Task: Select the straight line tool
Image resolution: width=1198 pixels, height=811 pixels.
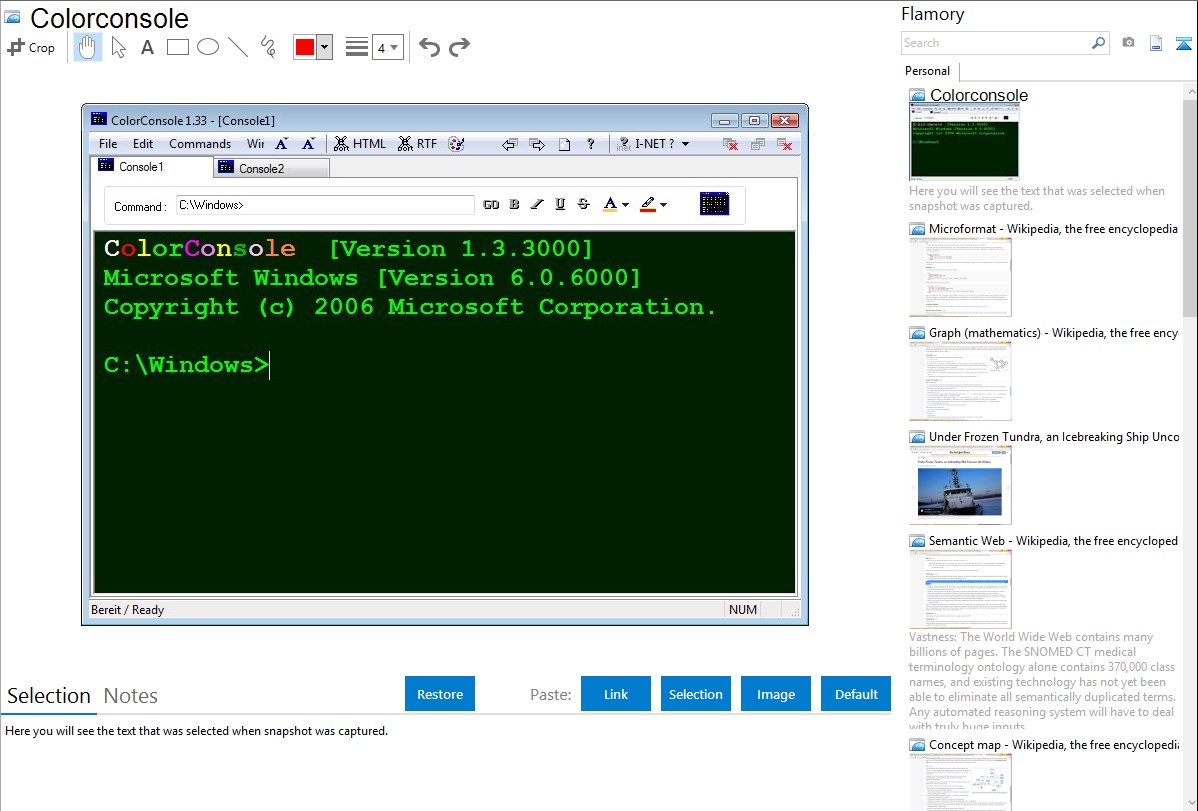Action: tap(238, 47)
